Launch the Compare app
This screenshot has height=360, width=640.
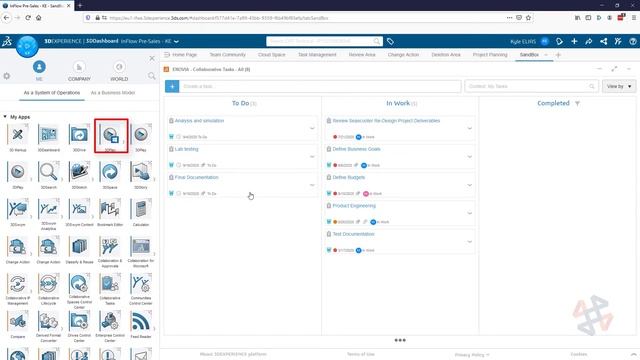click(x=18, y=321)
